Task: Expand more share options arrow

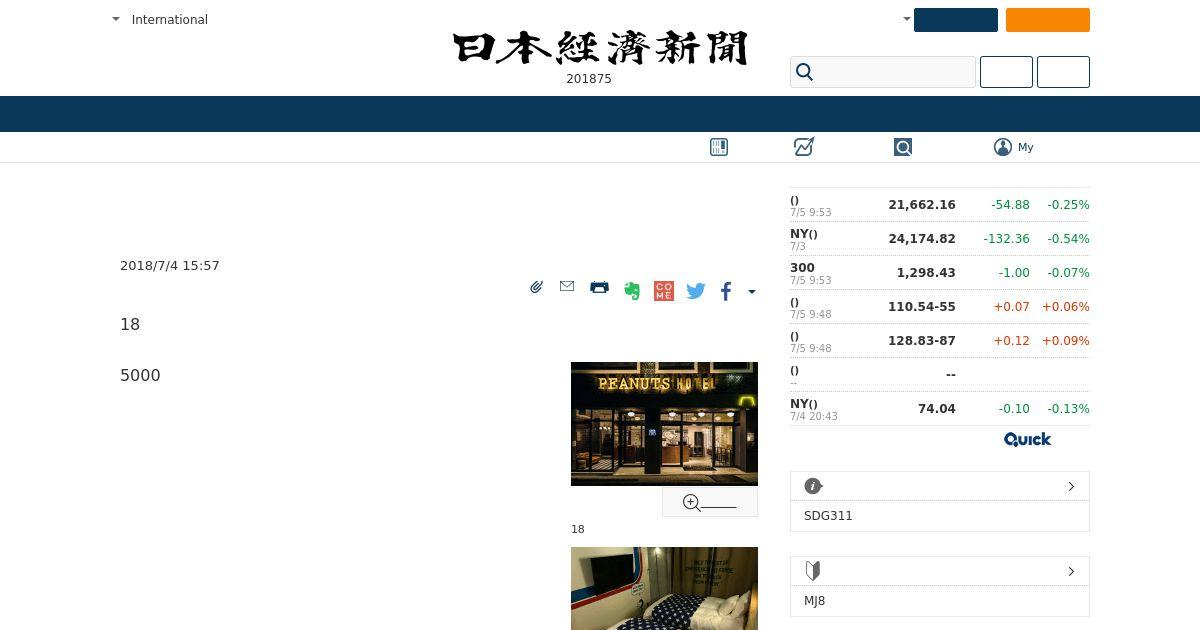Action: (x=752, y=292)
